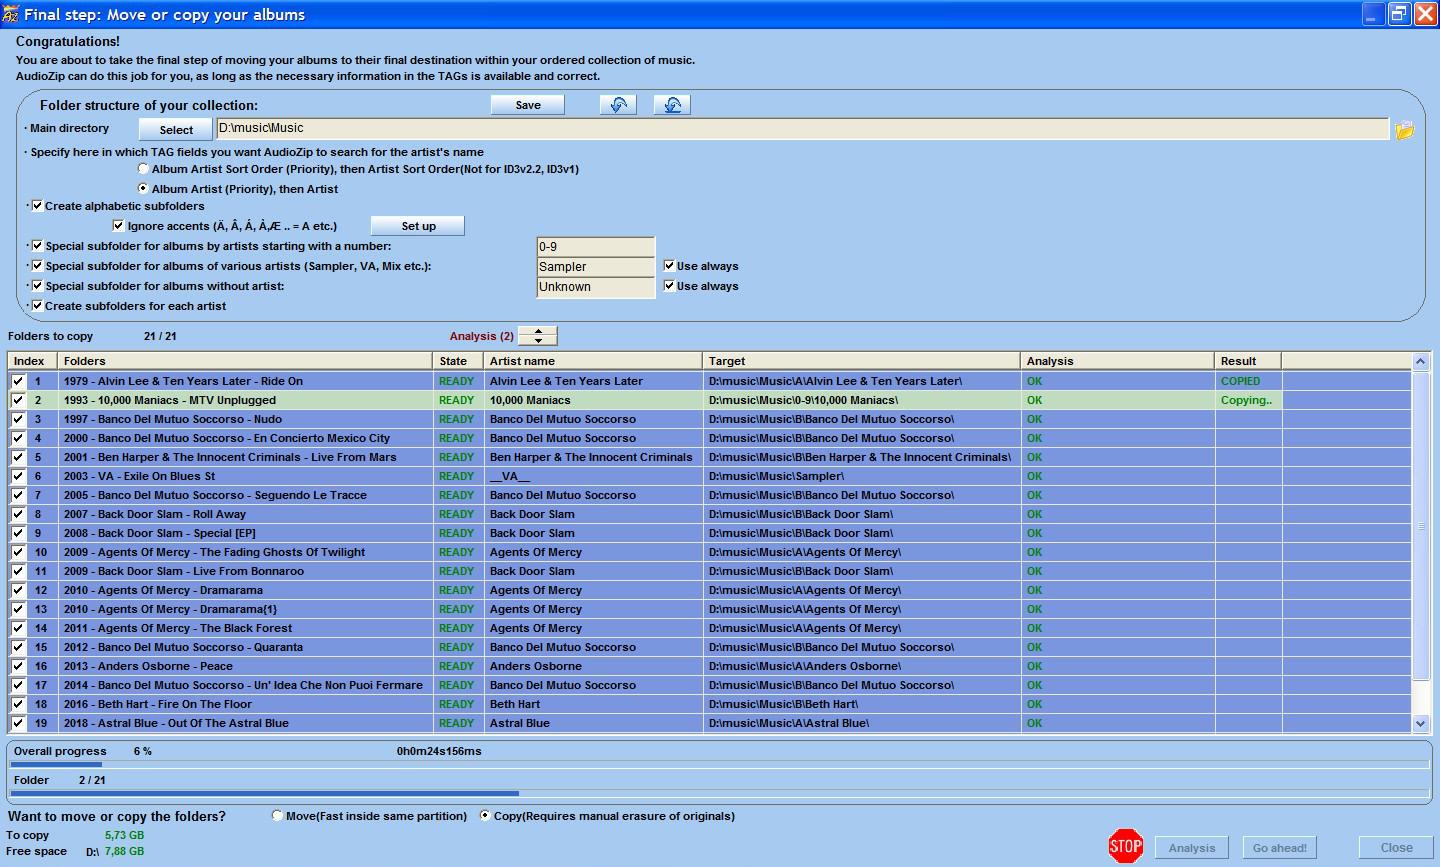1440x867 pixels.
Task: Toggle subfolder for artists starting with number
Action: 37,246
